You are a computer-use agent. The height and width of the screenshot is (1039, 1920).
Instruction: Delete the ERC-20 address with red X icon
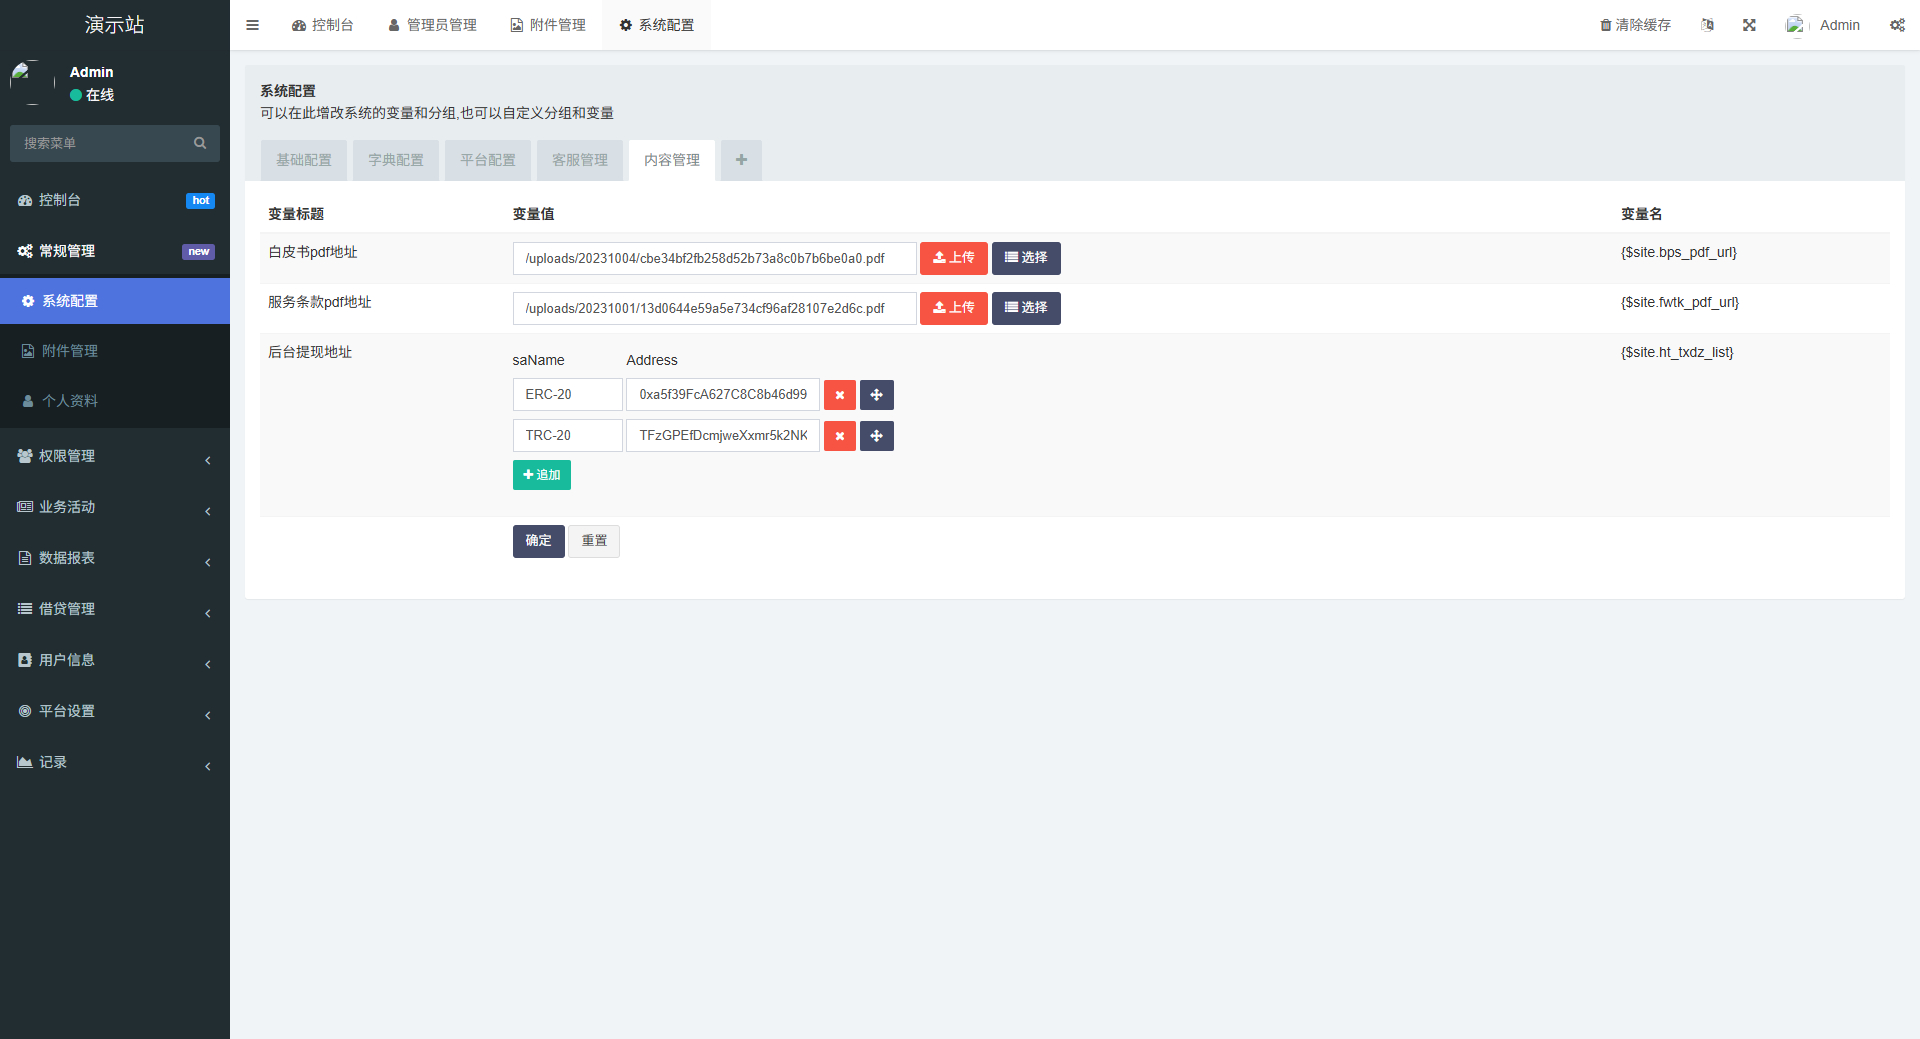839,394
